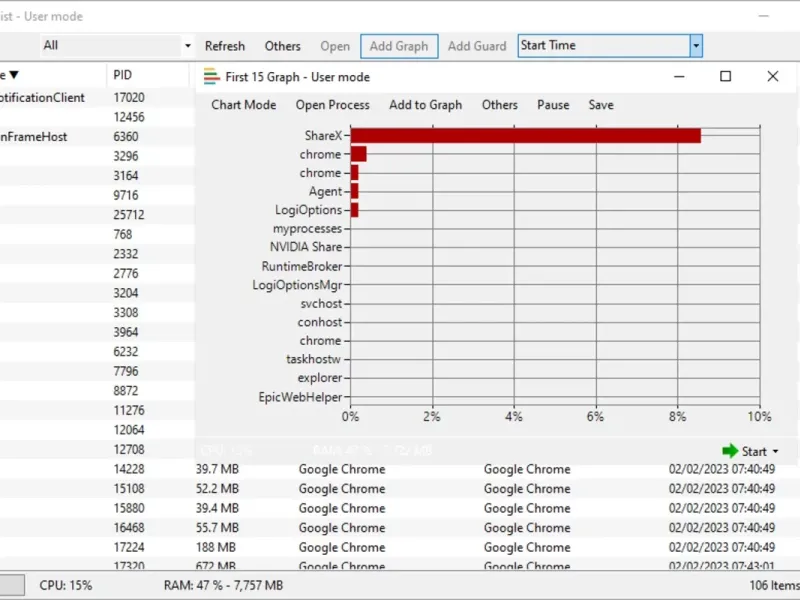Click the LogiOptions label in the chart
This screenshot has height=600, width=800.
point(308,210)
